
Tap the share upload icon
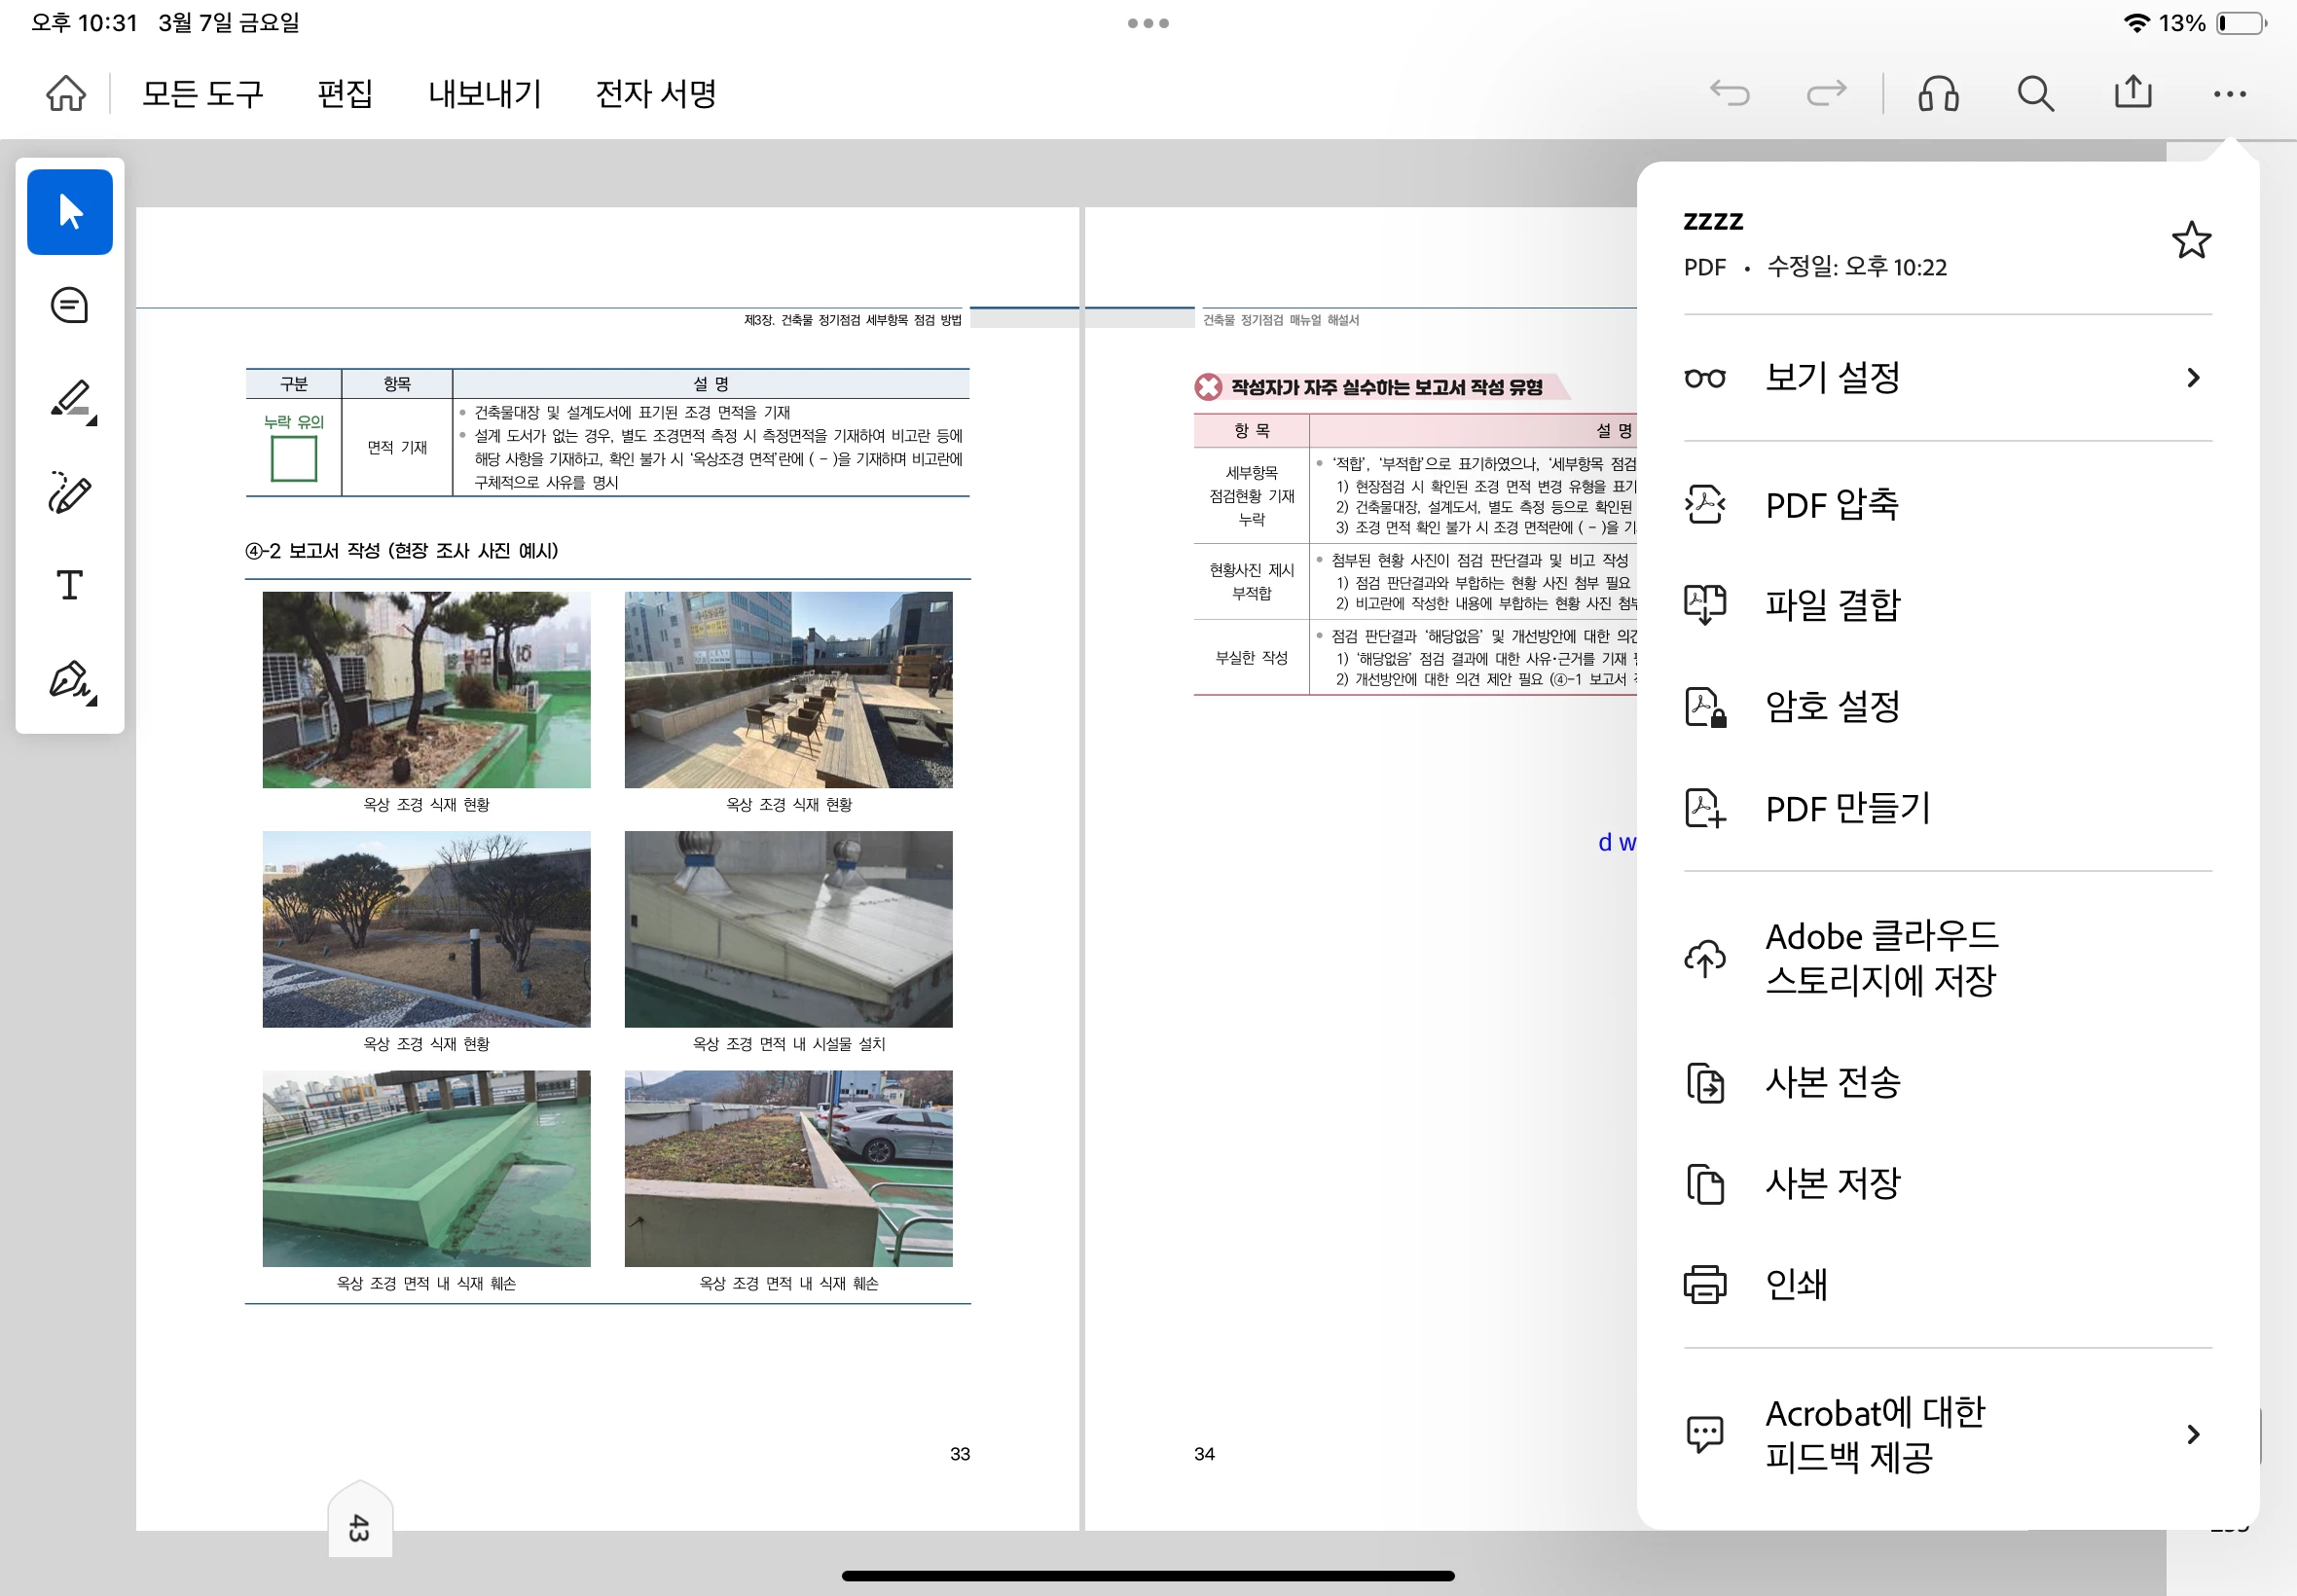click(2132, 92)
